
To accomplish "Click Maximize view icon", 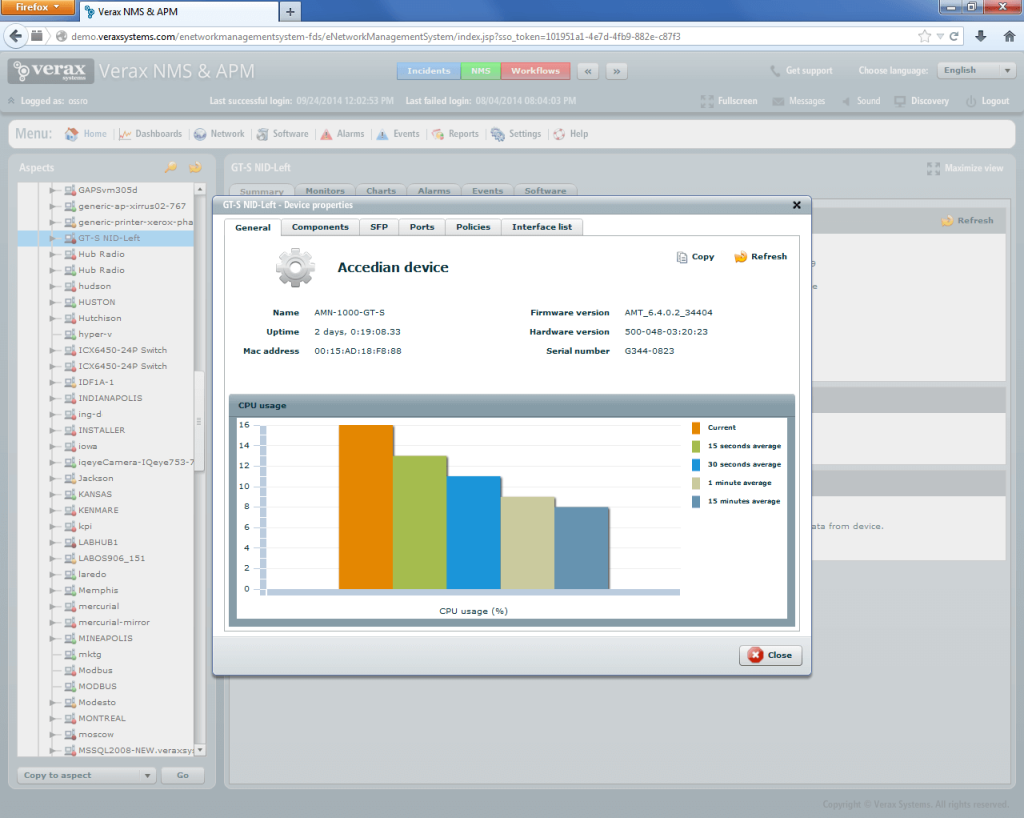I will pyautogui.click(x=933, y=168).
